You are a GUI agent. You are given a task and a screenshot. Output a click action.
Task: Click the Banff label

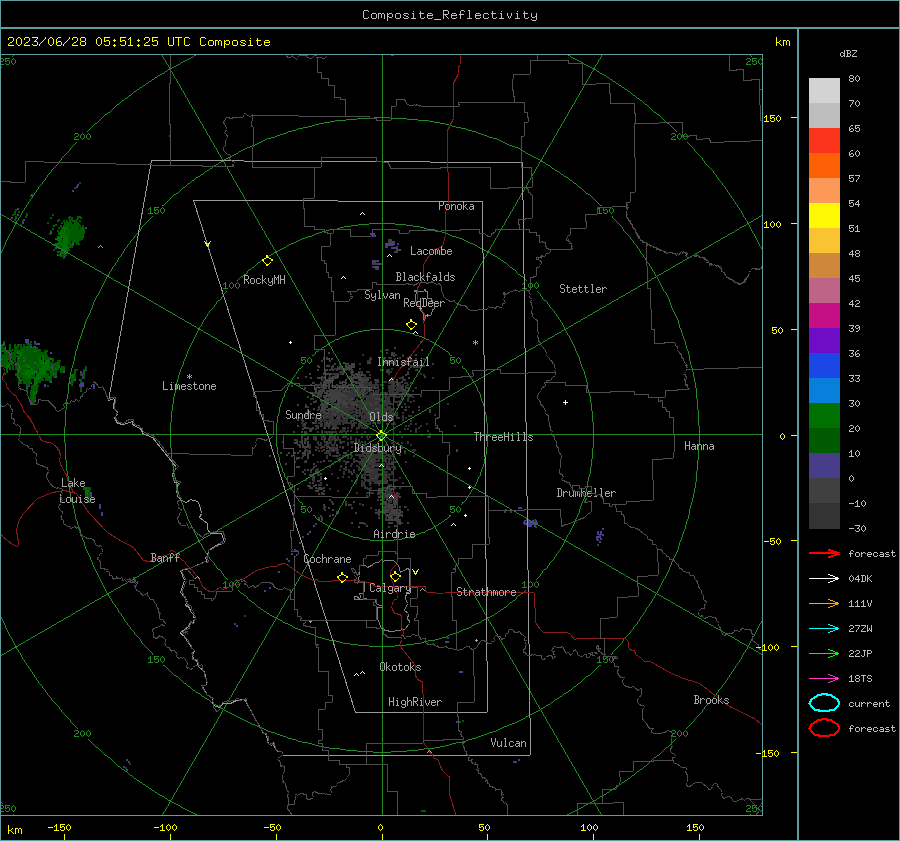point(165,557)
